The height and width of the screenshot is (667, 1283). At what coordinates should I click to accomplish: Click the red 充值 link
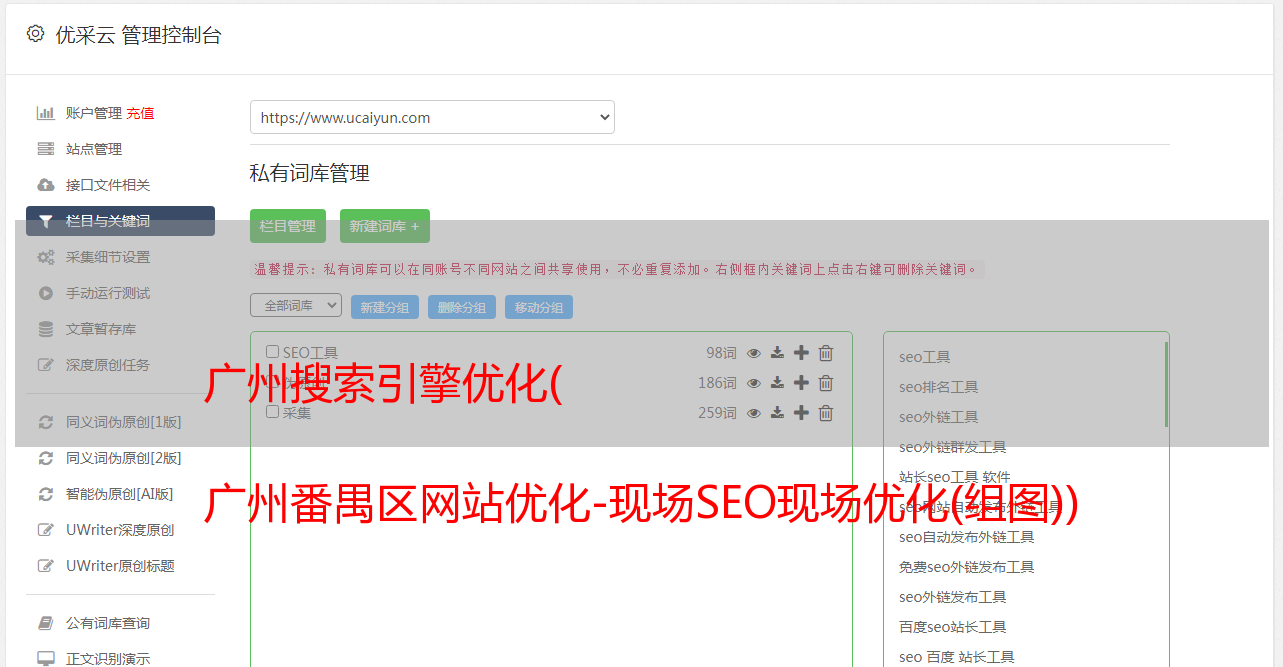pos(140,113)
